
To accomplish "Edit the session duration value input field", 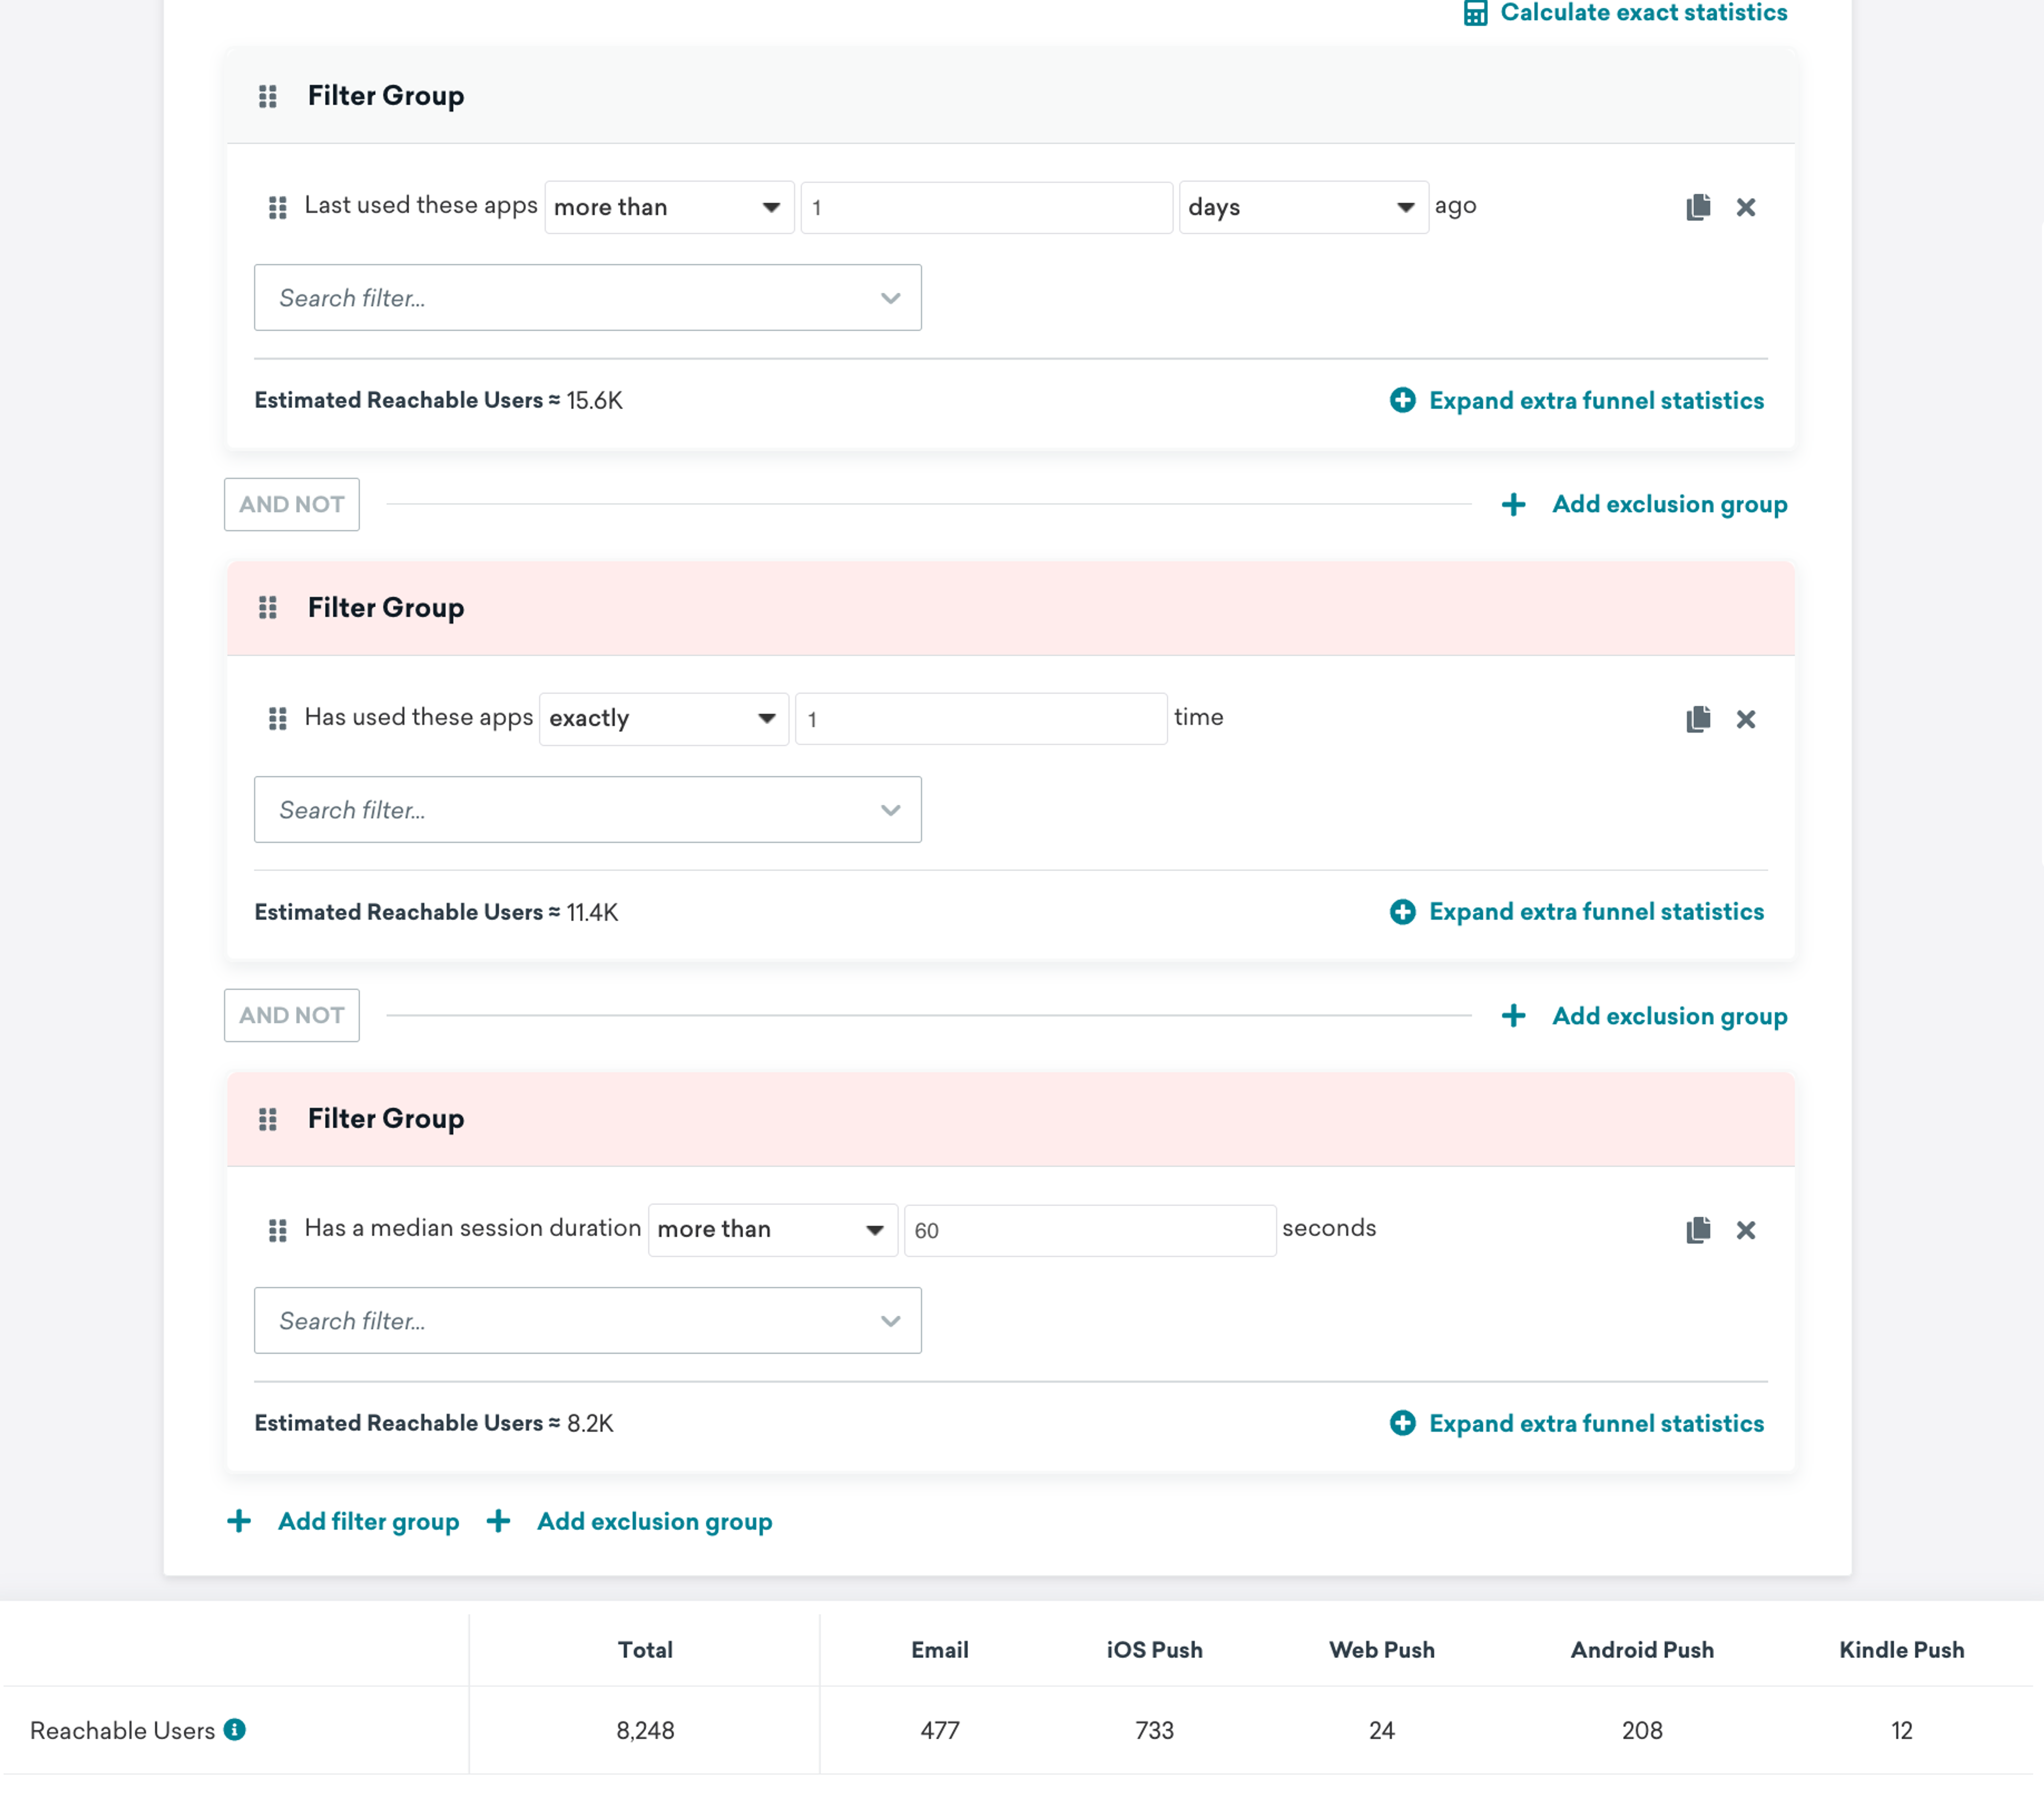I will point(1086,1229).
